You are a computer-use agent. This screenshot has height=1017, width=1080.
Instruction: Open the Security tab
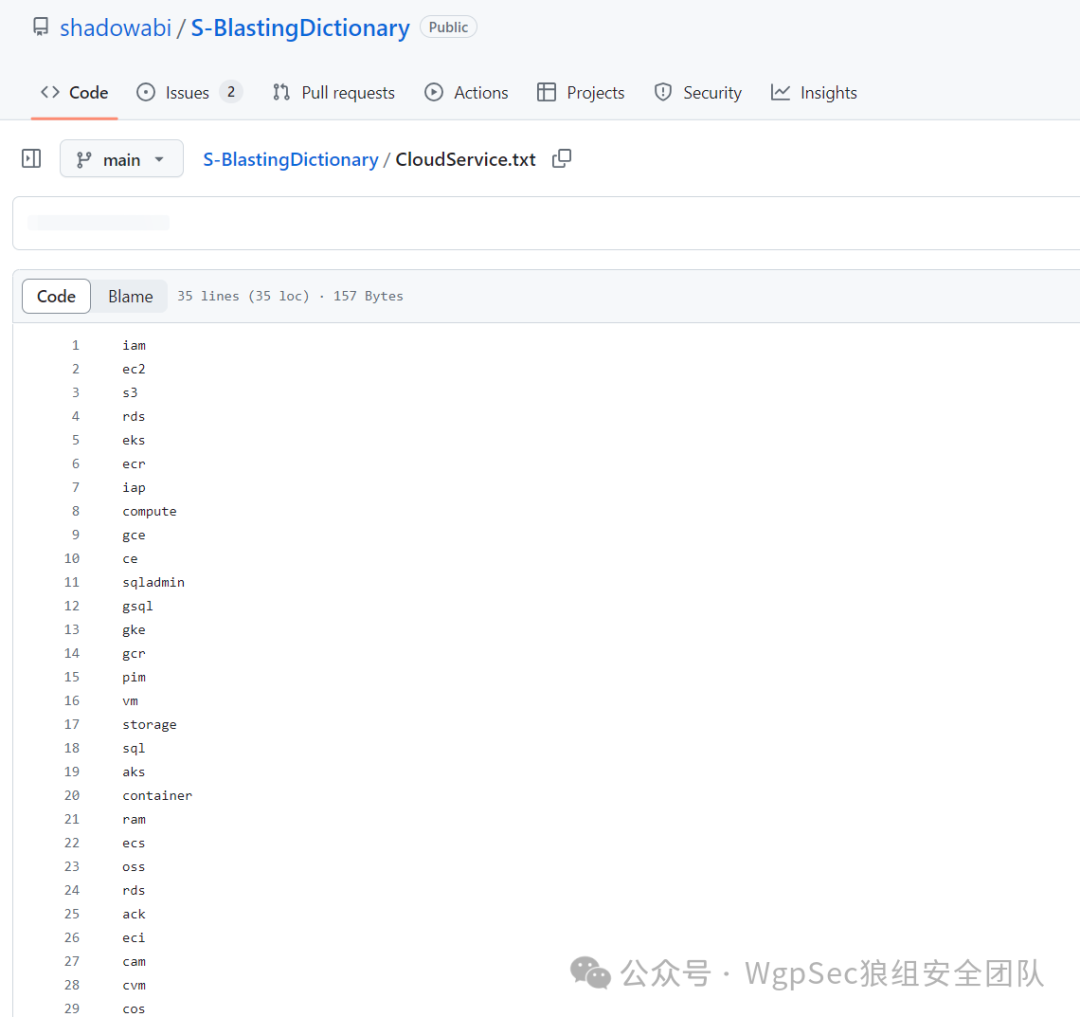point(698,92)
